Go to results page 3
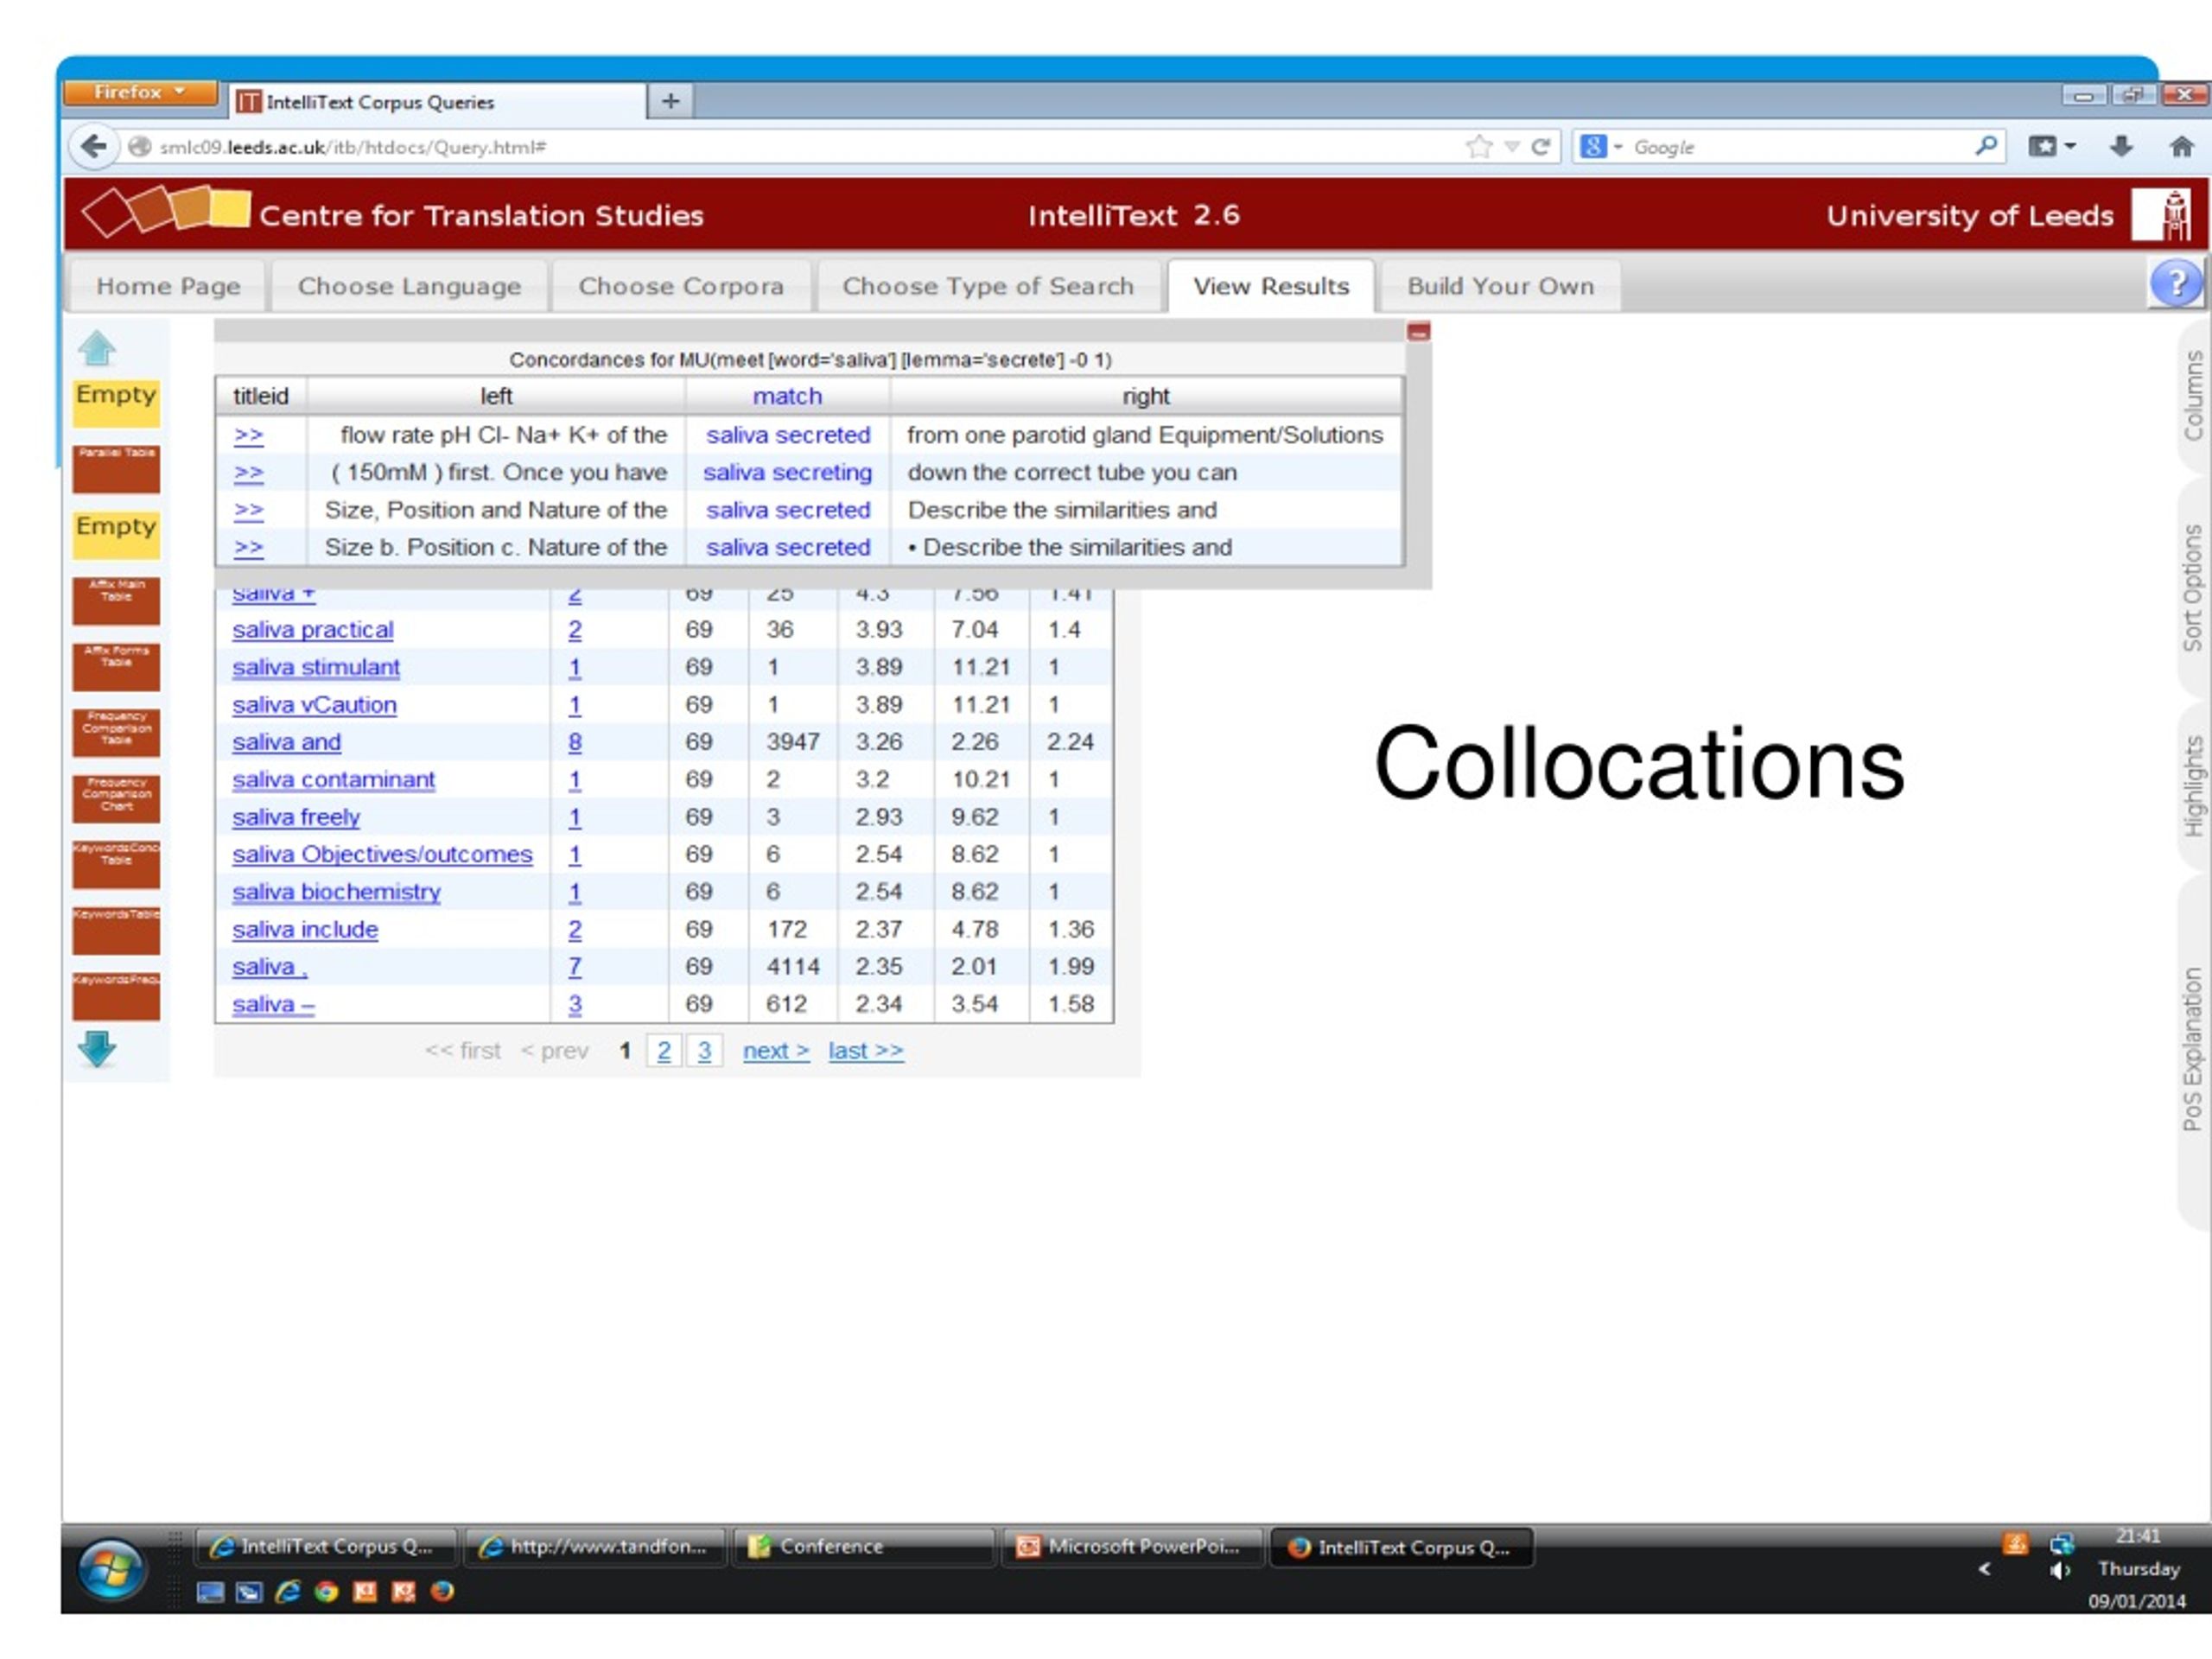Viewport: 2212px width, 1659px height. pos(705,1051)
